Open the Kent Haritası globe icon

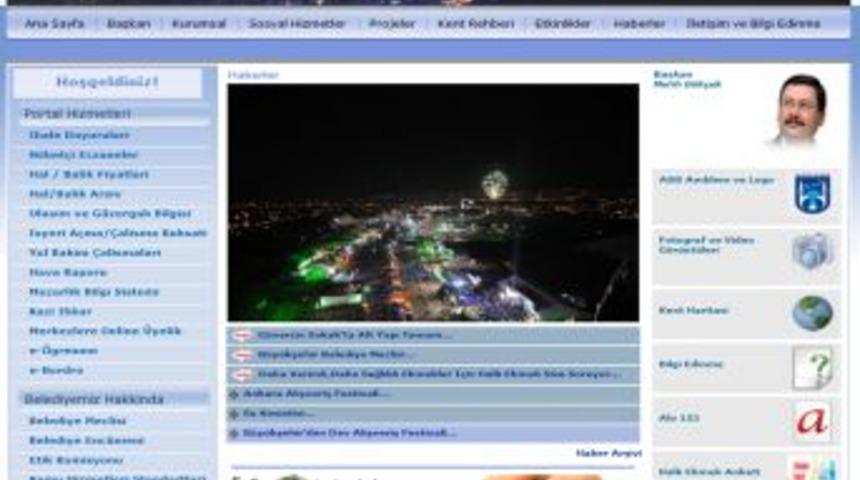point(812,313)
